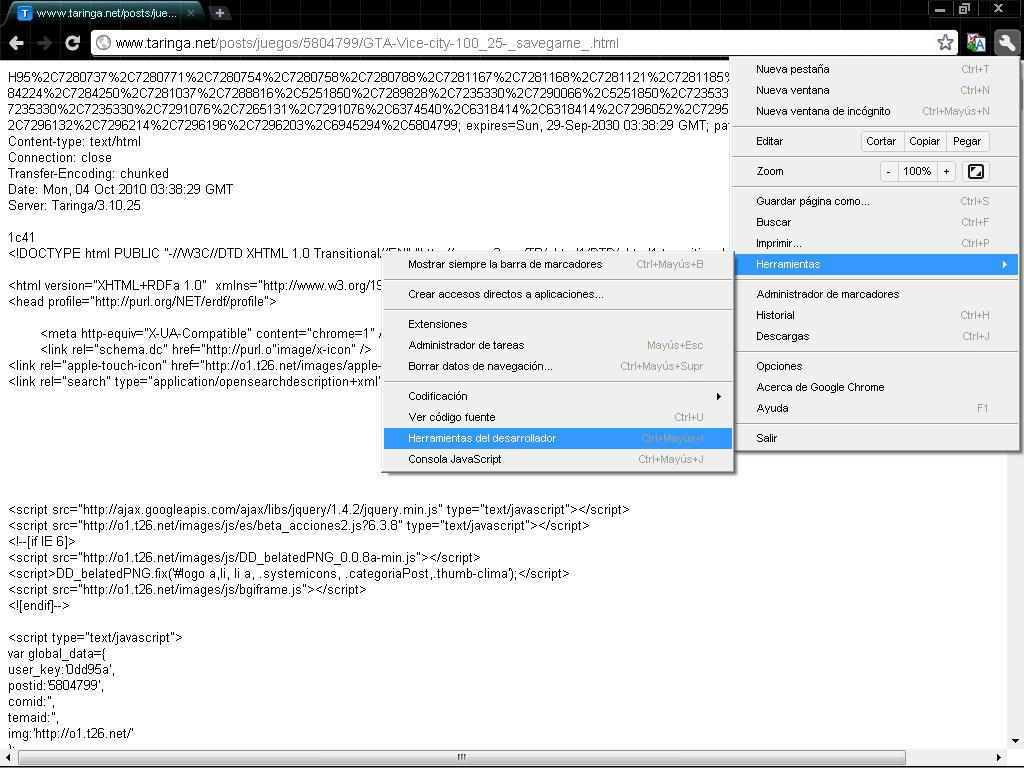Click the 'Server: Taringa/3.10.25' line

coord(74,206)
